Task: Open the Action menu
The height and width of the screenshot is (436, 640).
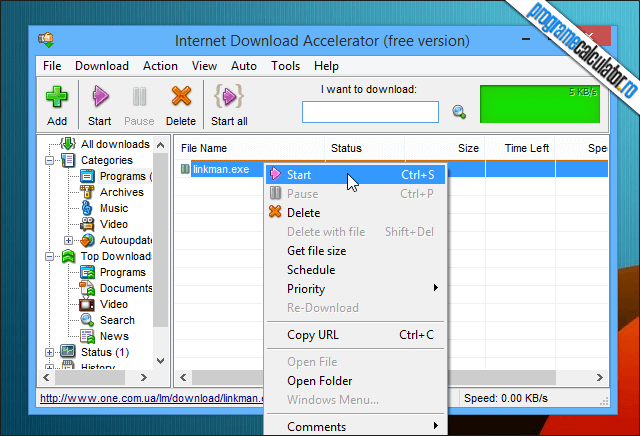Action: 160,66
